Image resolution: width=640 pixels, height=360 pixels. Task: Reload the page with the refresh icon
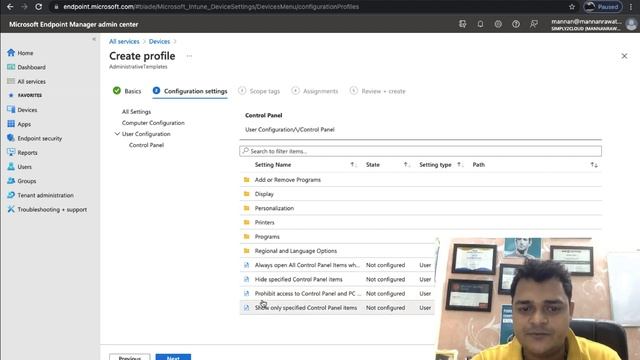pyautogui.click(x=38, y=7)
